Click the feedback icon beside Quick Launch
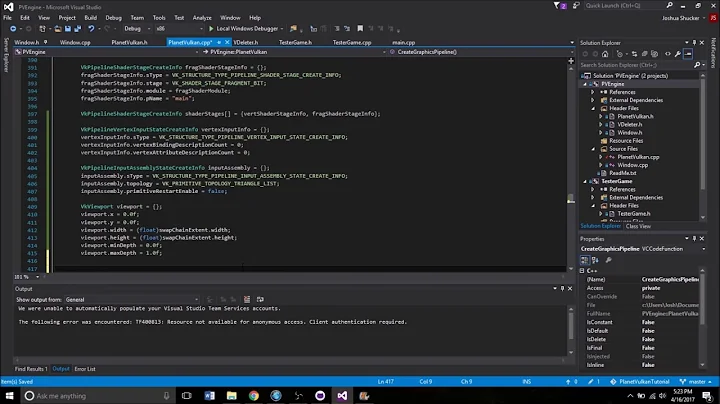The width and height of the screenshot is (720, 404). point(576,6)
